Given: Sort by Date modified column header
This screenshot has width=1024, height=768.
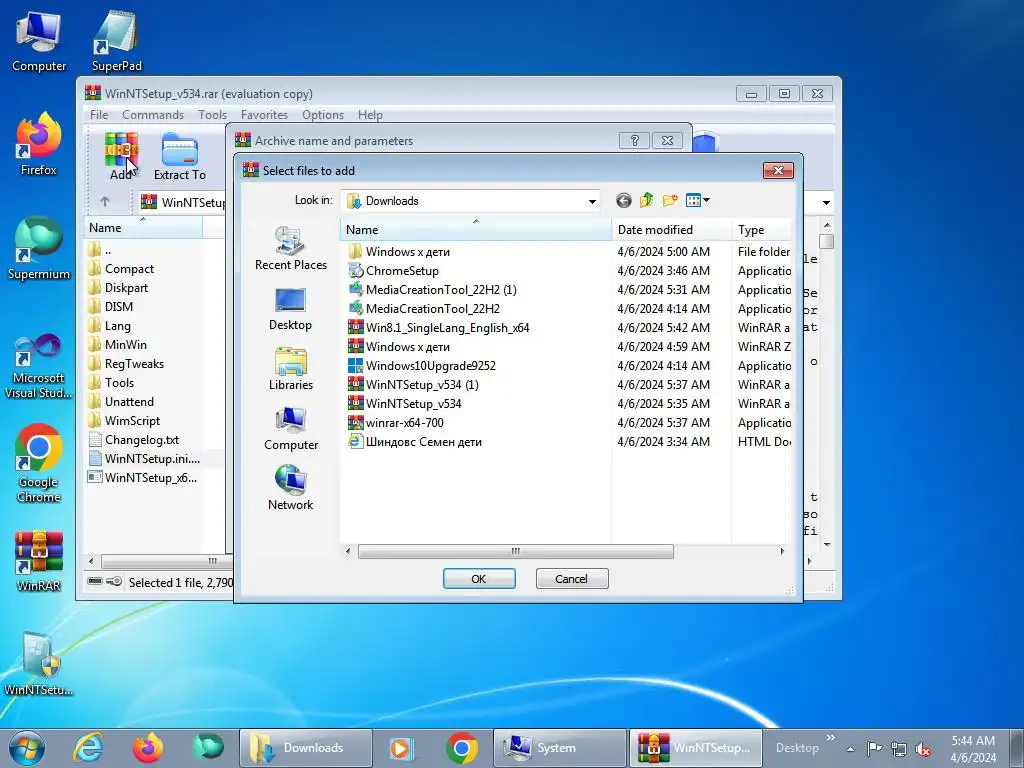Looking at the screenshot, I should (671, 230).
